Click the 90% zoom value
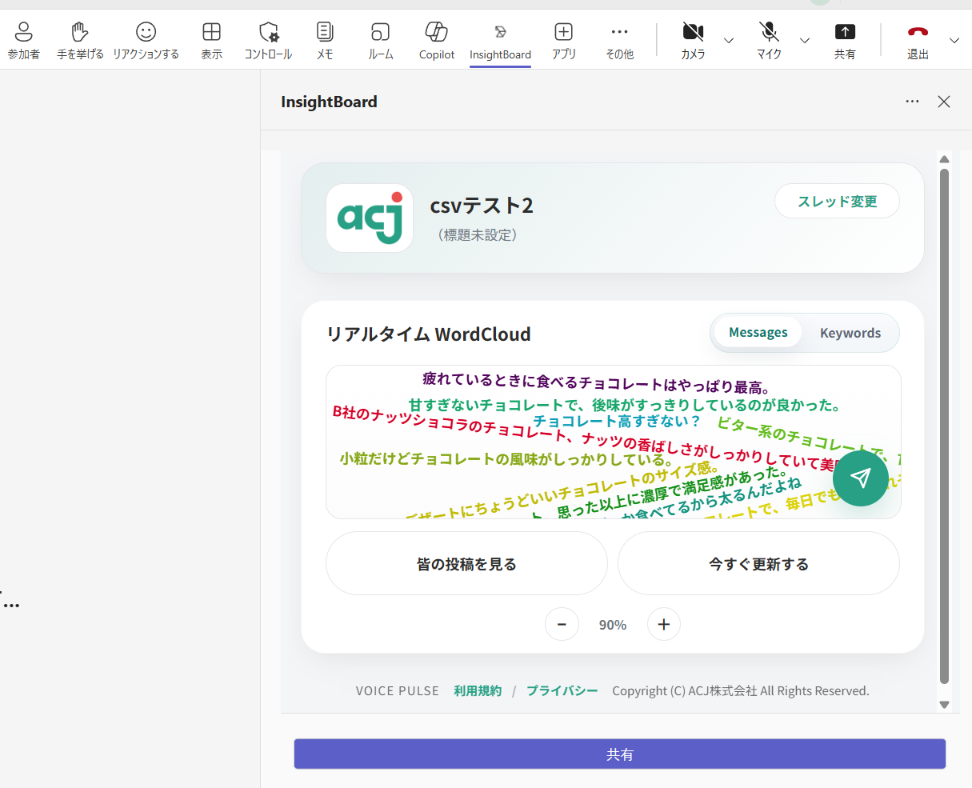The width and height of the screenshot is (972, 788). pyautogui.click(x=612, y=625)
